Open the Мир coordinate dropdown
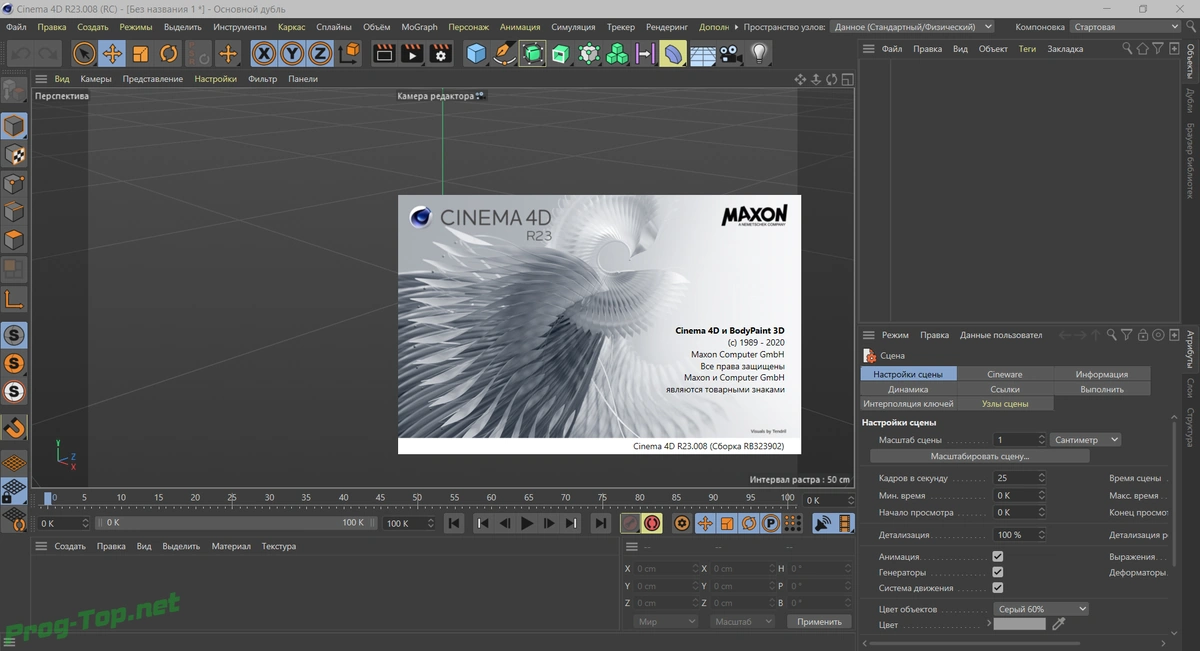The image size is (1200, 651). 666,621
